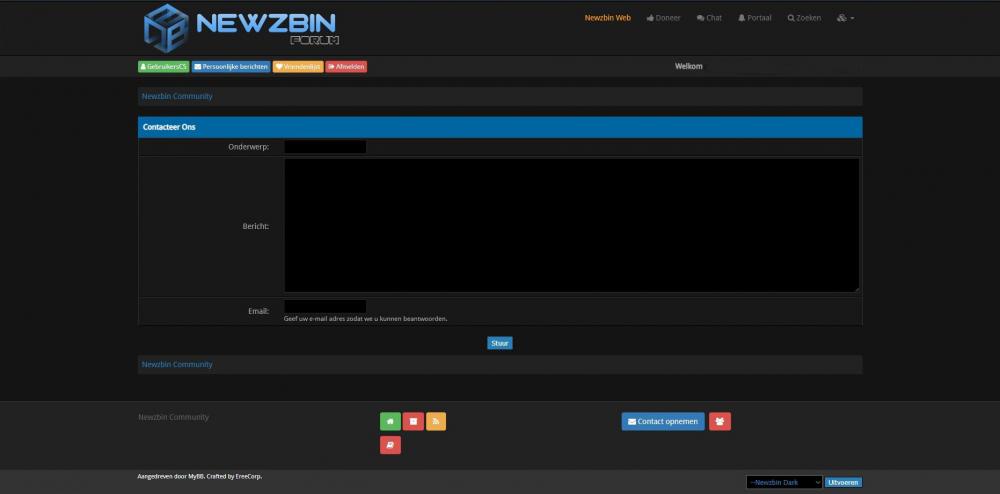Open Persoonlijke berichten
This screenshot has height=494, width=1000.
(230, 67)
